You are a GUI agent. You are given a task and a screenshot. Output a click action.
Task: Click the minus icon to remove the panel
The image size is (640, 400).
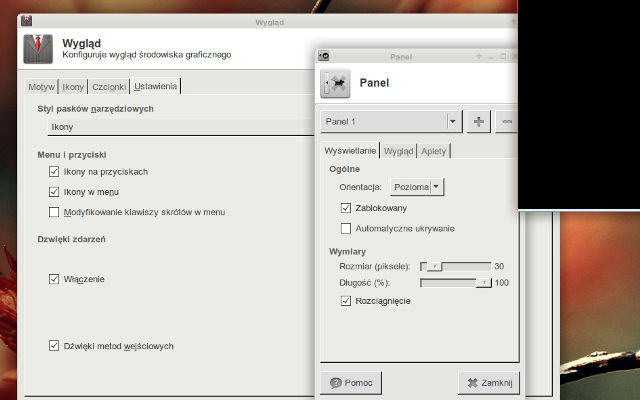coord(507,121)
